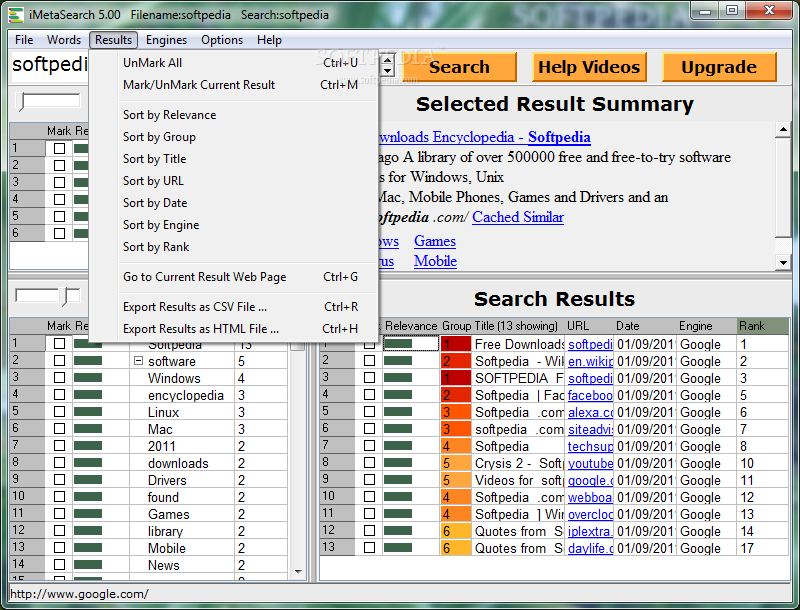
Task: Select Mark/UnMark Current Result entry
Action: 233,85
